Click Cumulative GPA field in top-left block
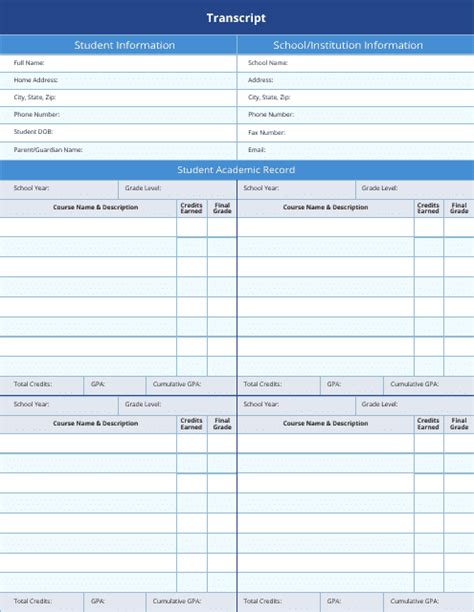This screenshot has height=612, width=474. tap(191, 386)
